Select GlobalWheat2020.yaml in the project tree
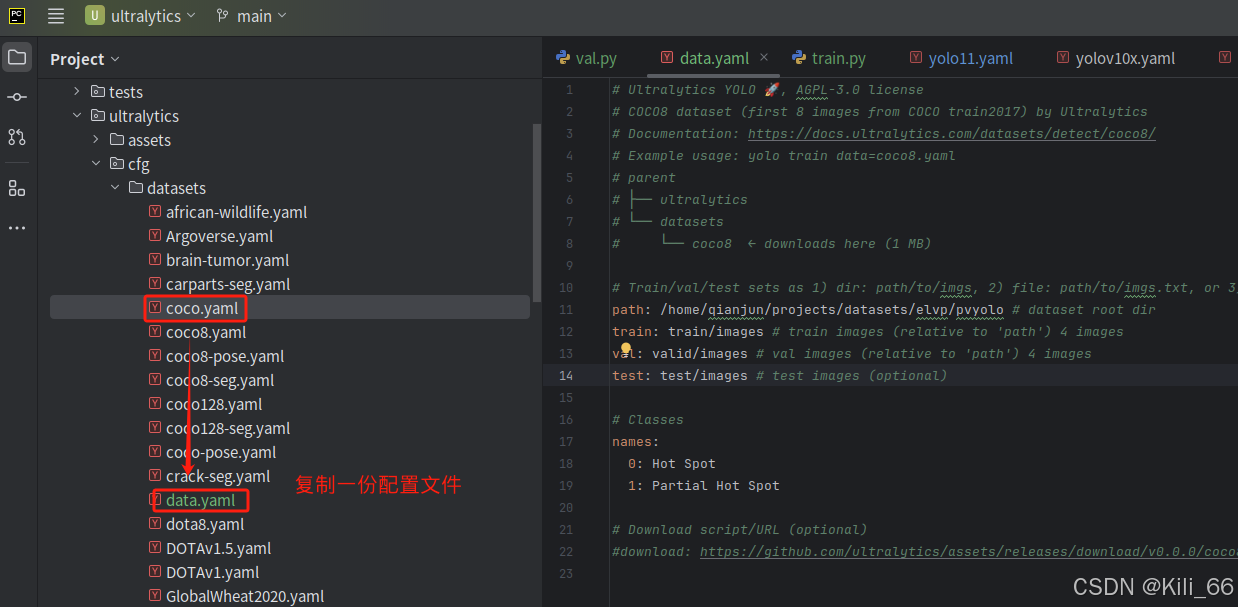 (245, 596)
